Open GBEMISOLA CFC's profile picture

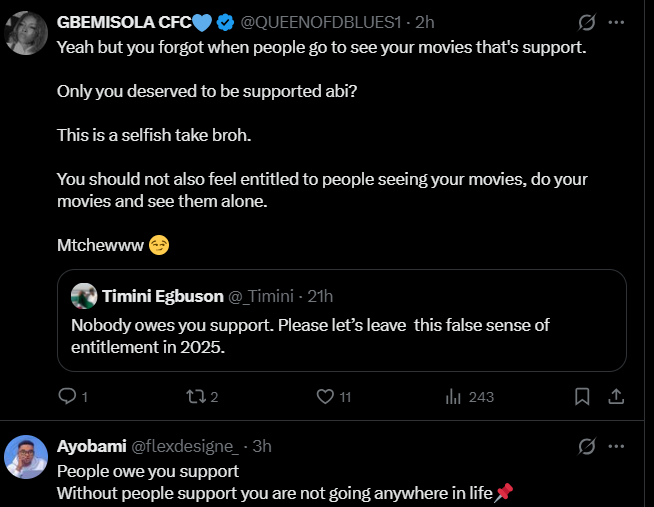pos(25,35)
